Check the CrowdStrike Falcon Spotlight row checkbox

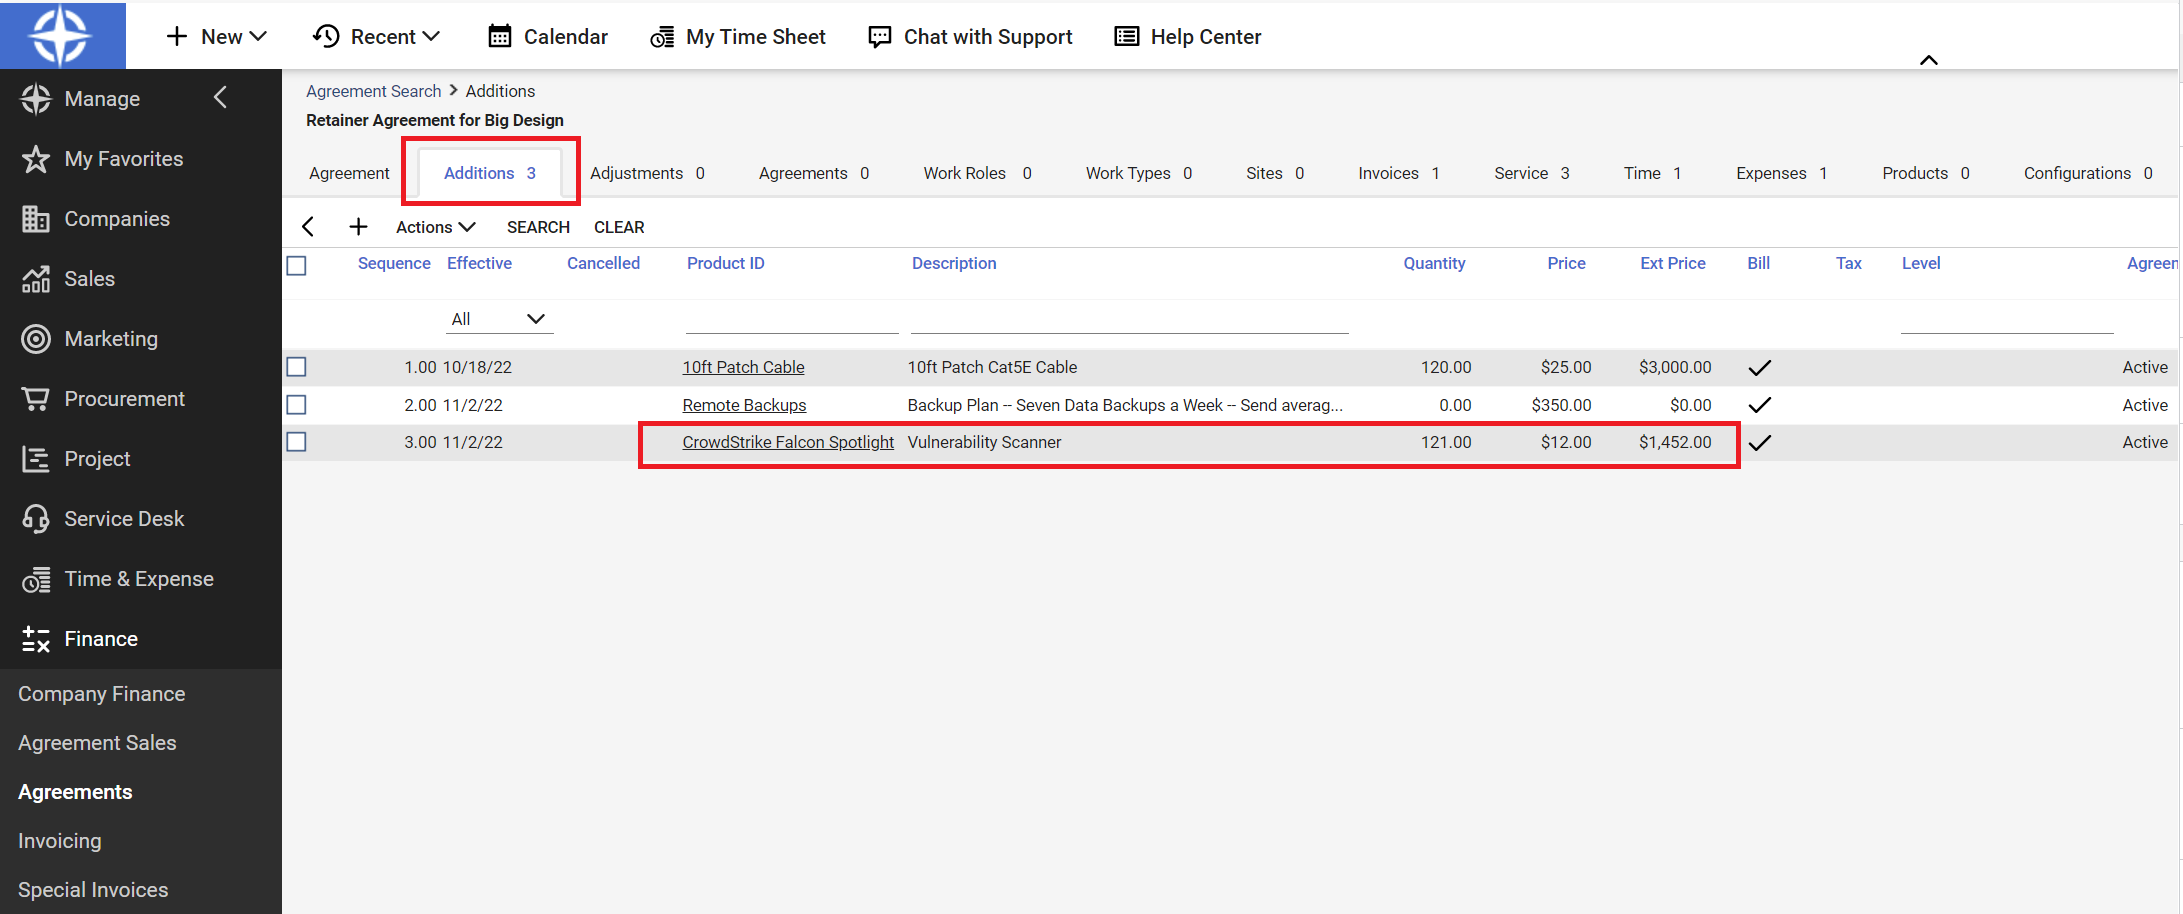click(296, 442)
